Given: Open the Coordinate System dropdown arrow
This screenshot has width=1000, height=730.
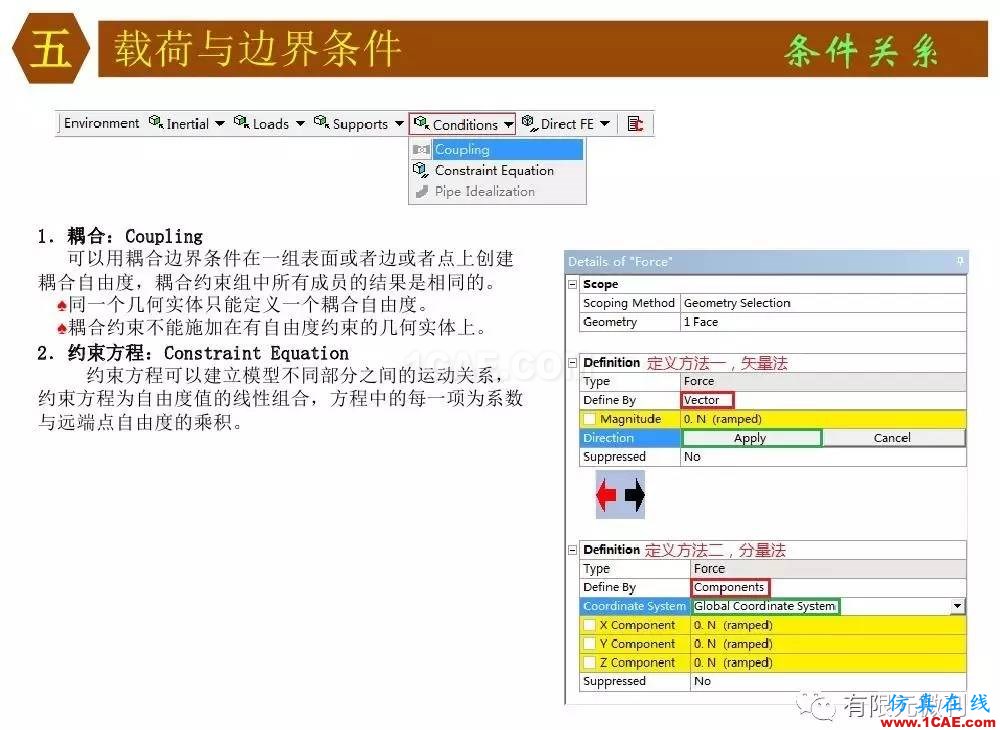Looking at the screenshot, I should pos(957,606).
